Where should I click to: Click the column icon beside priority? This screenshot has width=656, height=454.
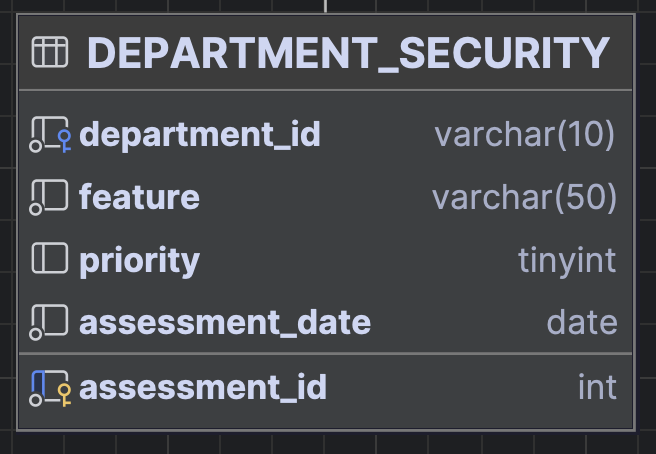50,258
